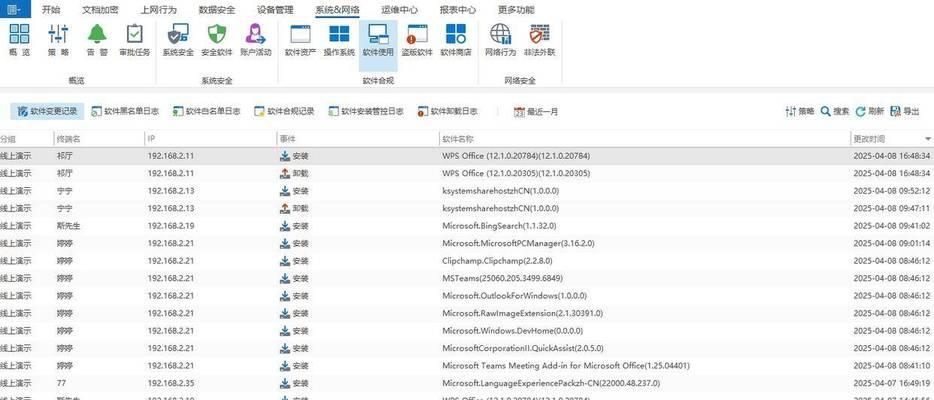Click IP address 192.168.2.35
The height and width of the screenshot is (400, 934).
pyautogui.click(x=171, y=383)
